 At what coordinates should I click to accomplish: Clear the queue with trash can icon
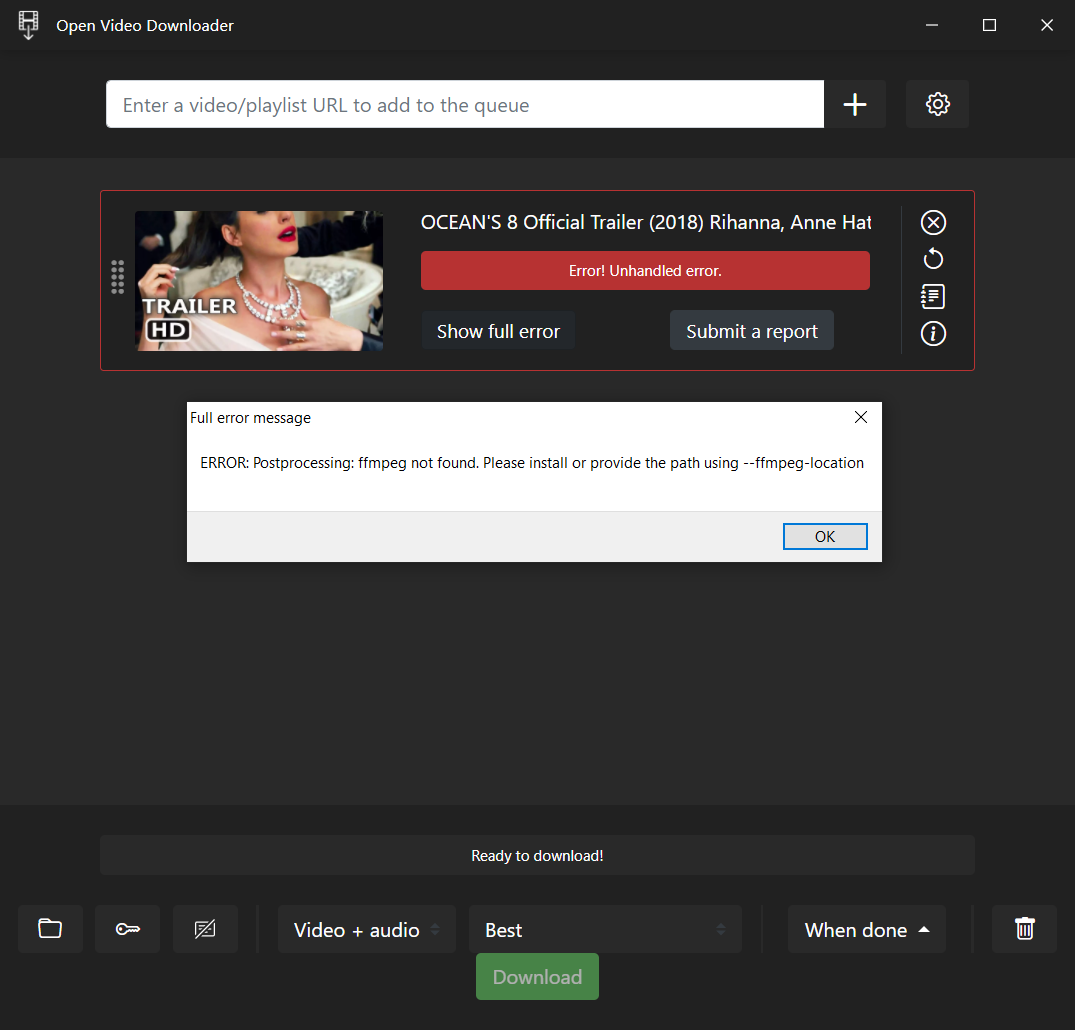click(1024, 929)
